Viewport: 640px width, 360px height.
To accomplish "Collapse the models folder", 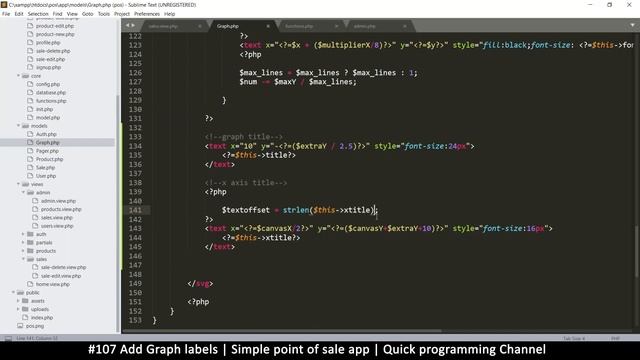I will [18, 126].
